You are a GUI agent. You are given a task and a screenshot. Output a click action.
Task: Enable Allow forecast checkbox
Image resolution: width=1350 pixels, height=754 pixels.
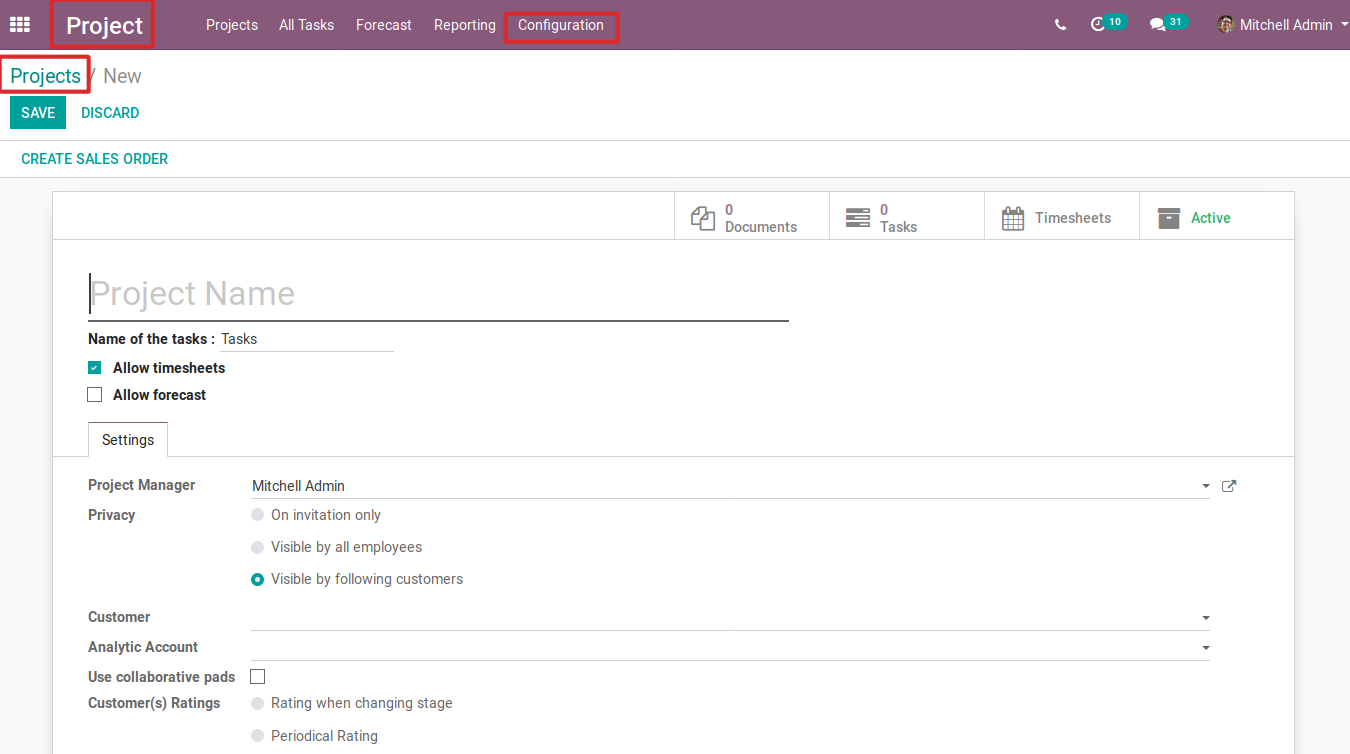(x=95, y=395)
